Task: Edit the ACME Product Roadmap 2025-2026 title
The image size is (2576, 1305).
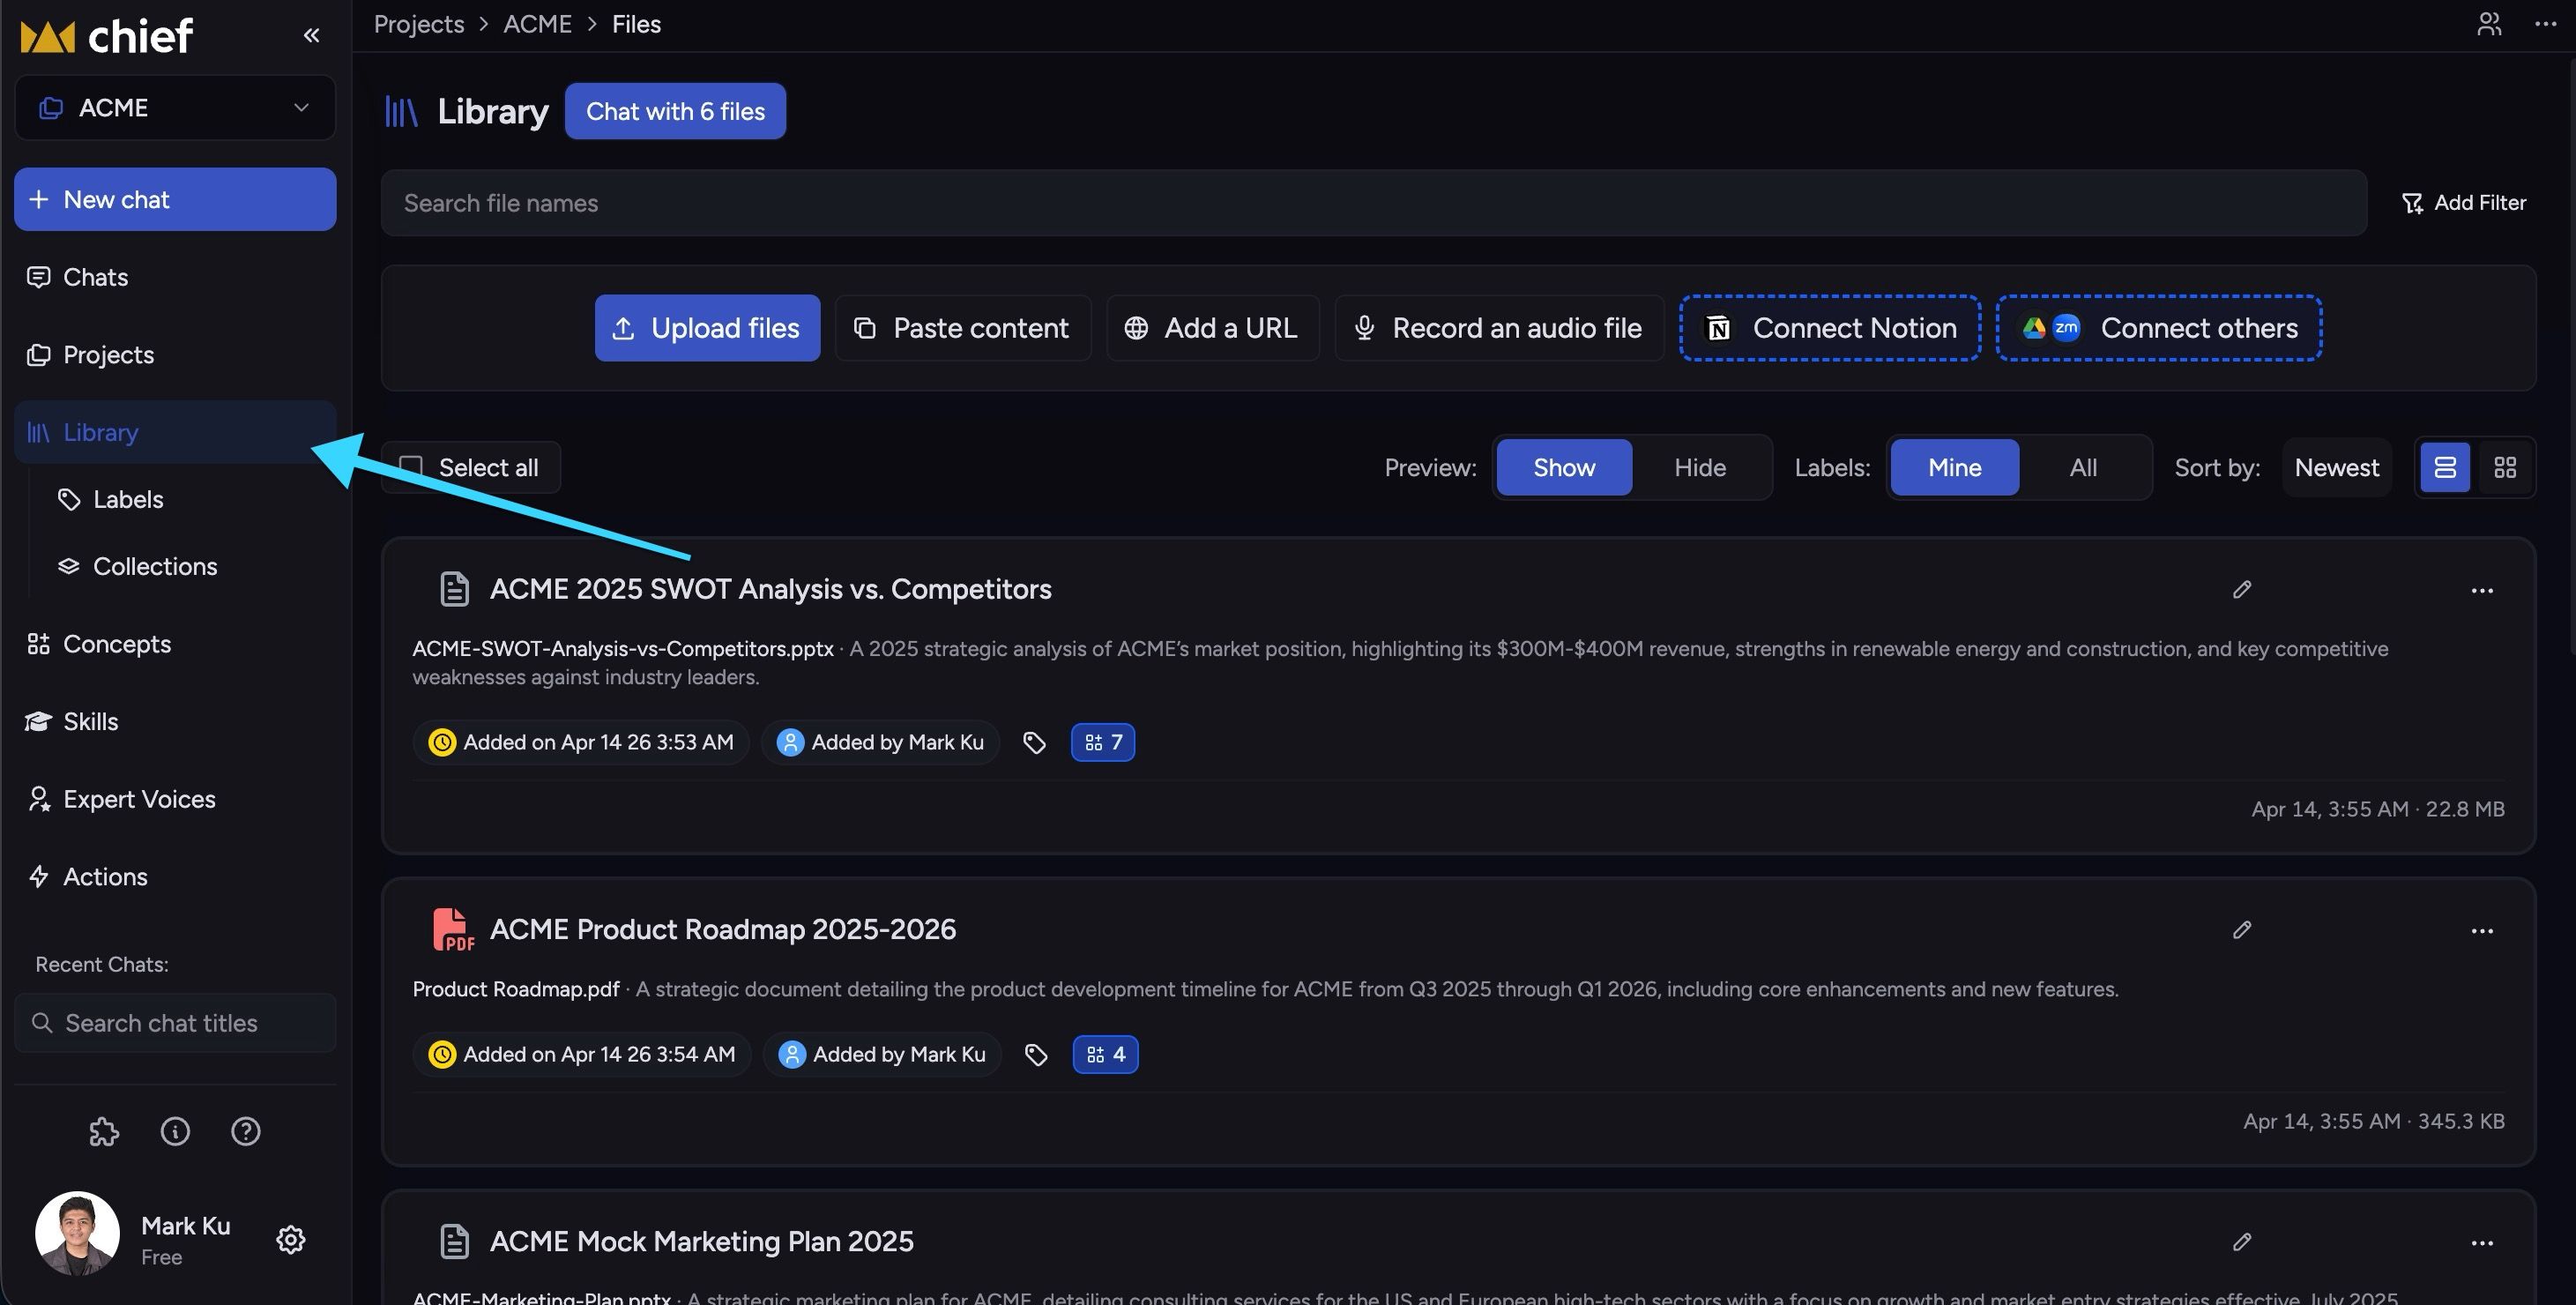Action: pos(2242,929)
